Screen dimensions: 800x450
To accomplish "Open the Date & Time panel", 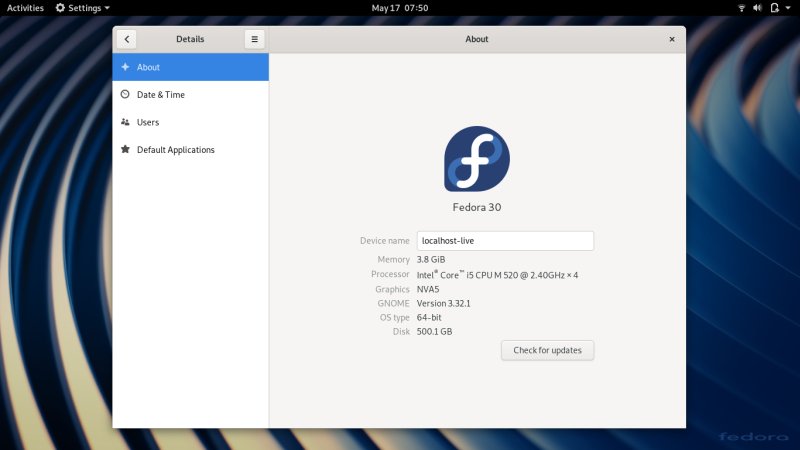I will (x=190, y=94).
